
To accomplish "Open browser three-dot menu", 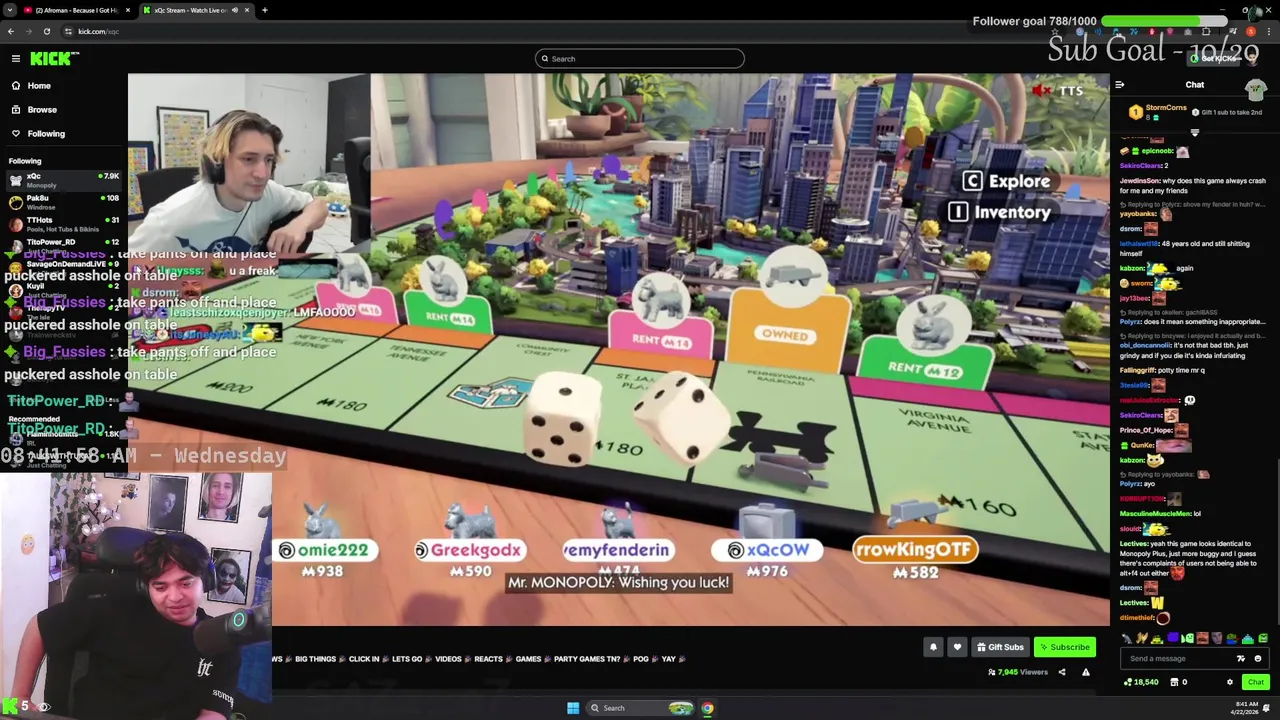I will point(1268,31).
